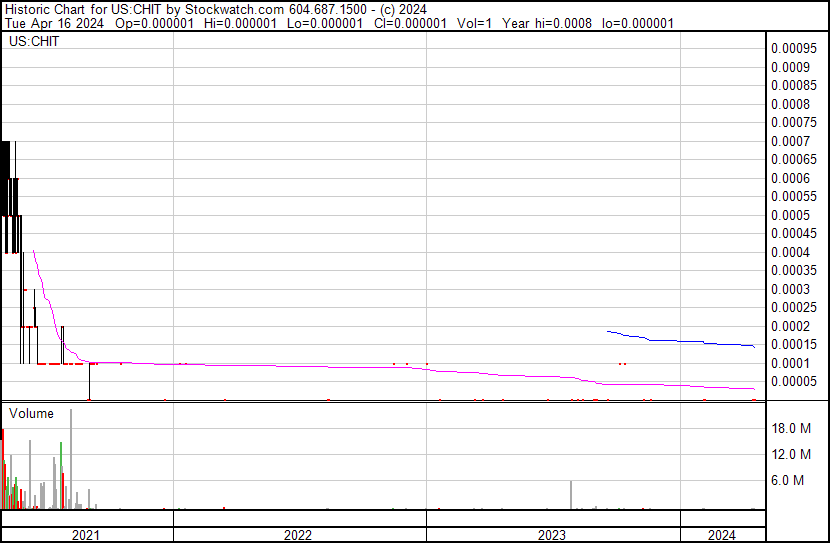Click the blue moving average line

tap(680, 341)
